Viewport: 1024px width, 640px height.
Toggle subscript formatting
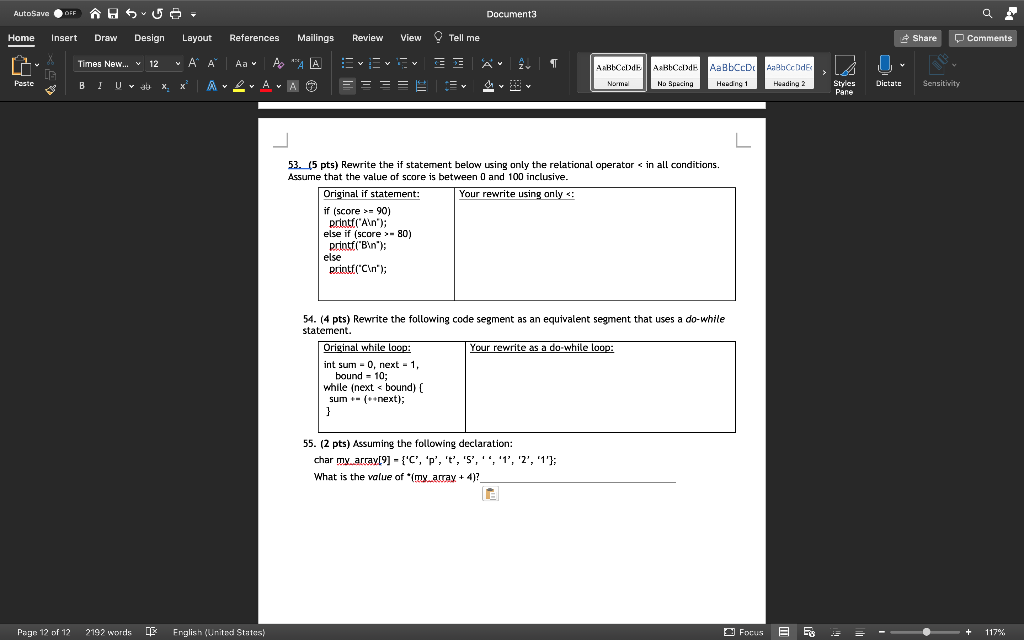point(165,86)
